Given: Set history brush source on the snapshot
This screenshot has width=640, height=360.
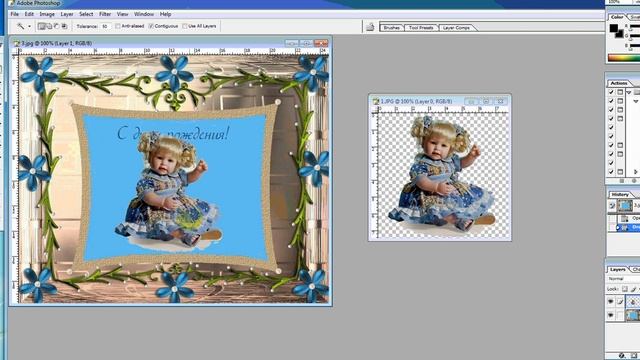Looking at the screenshot, I should 612,206.
